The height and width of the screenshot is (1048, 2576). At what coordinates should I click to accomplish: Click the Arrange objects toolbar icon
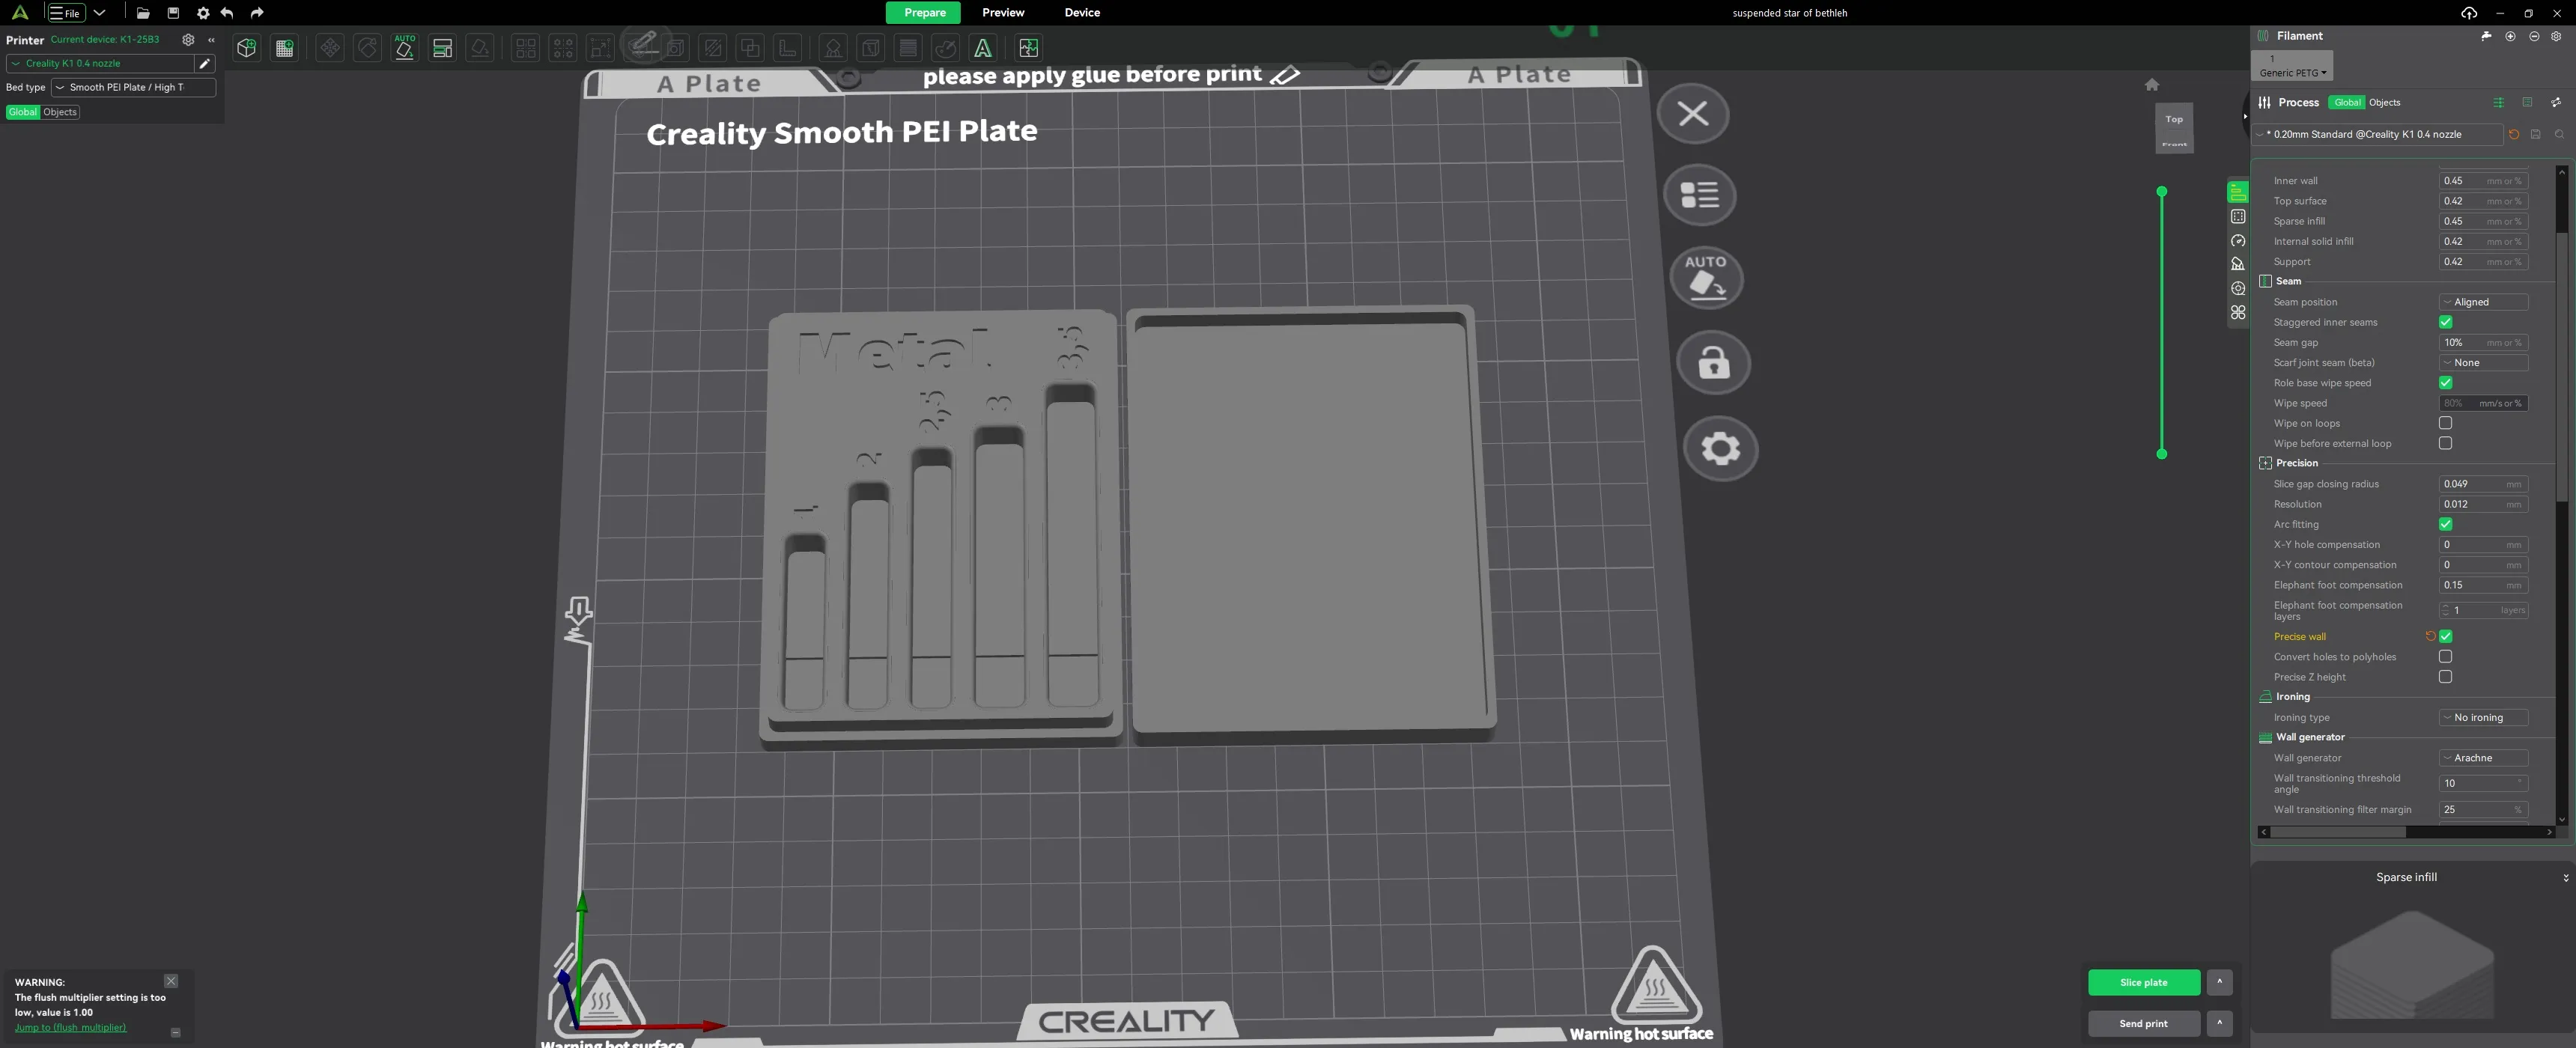tap(442, 48)
